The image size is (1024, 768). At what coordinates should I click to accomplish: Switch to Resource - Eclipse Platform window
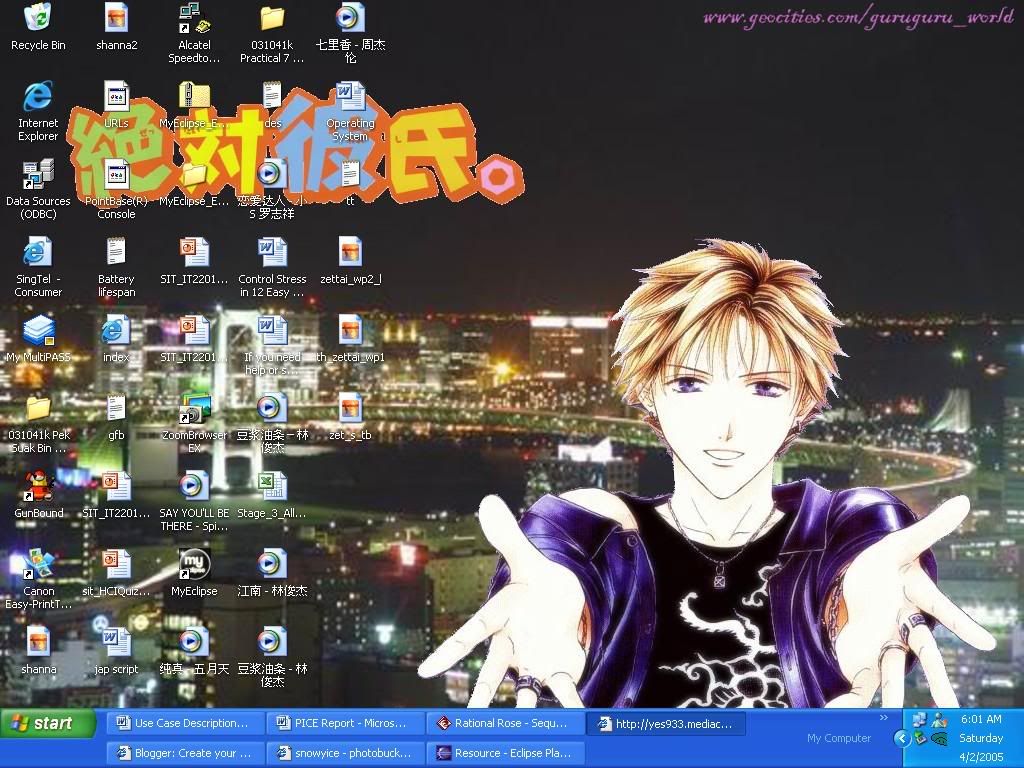(504, 753)
